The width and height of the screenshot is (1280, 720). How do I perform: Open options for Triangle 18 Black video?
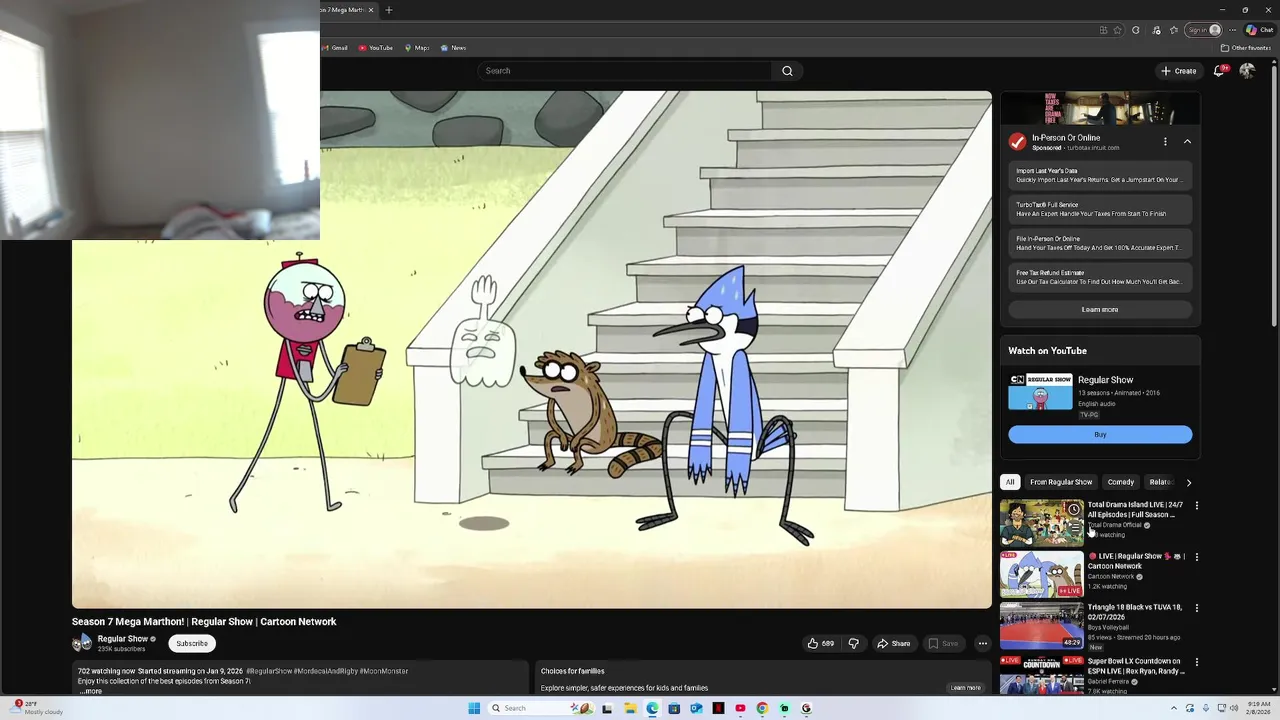[x=1196, y=608]
